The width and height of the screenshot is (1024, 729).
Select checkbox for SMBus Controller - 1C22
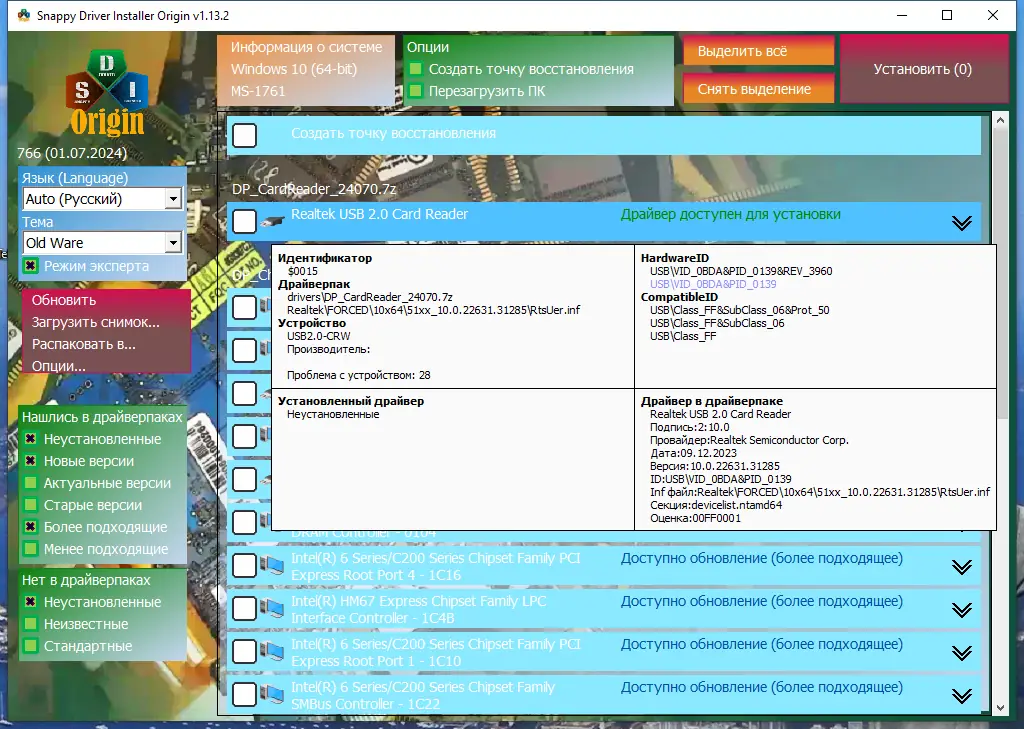(x=244, y=694)
